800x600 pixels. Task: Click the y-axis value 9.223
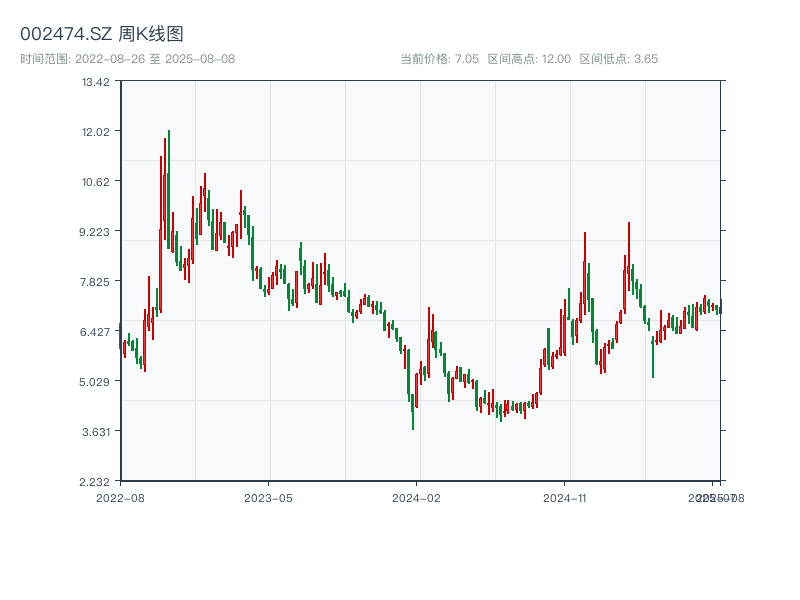coord(94,232)
